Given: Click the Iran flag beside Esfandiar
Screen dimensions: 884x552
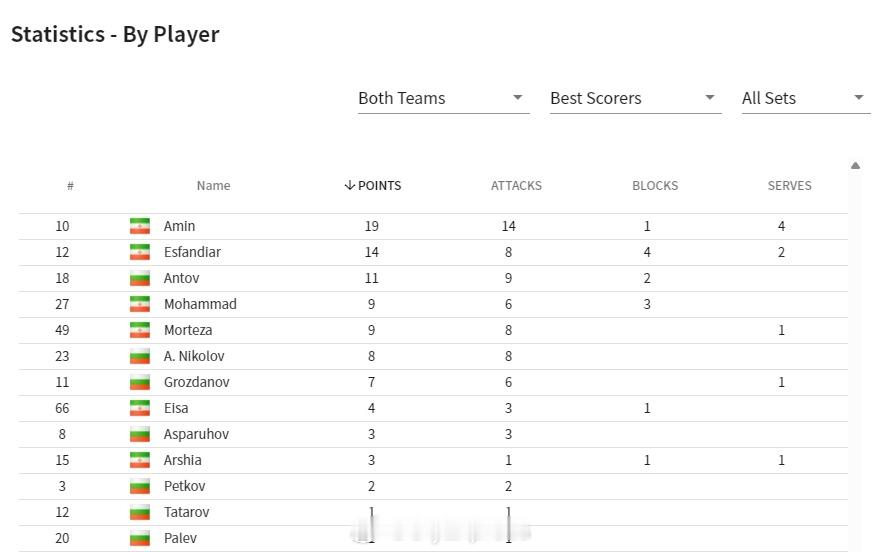Looking at the screenshot, I should coord(140,252).
